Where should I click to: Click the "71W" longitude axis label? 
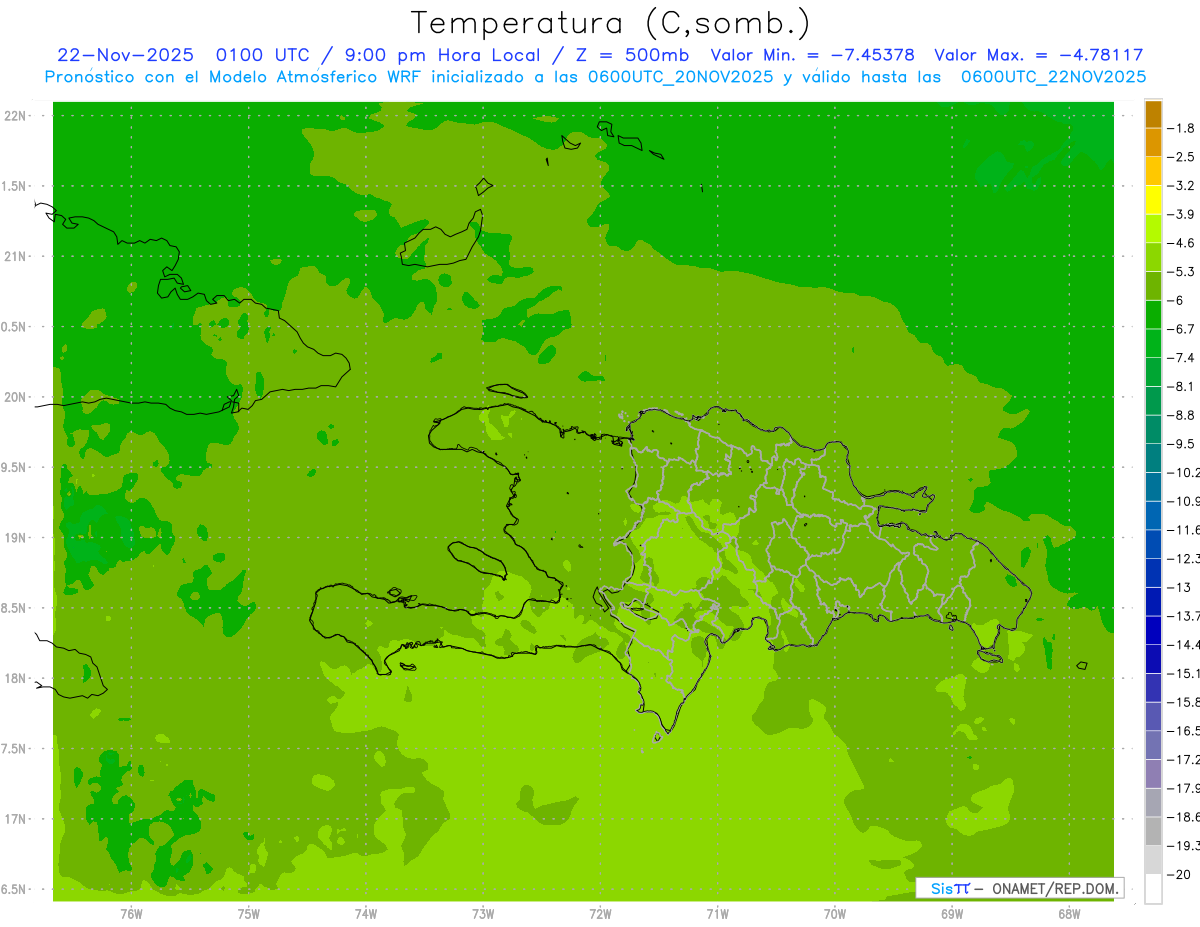click(717, 913)
